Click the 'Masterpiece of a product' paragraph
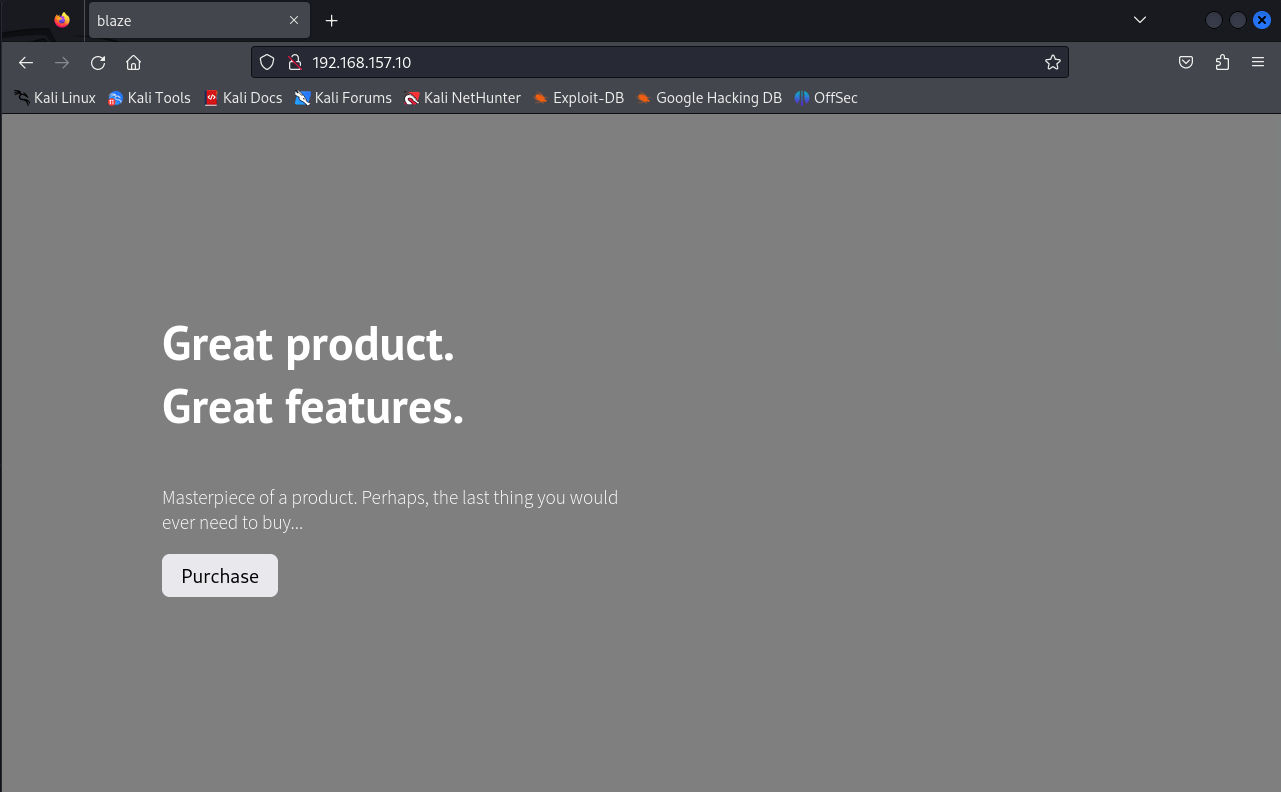The height and width of the screenshot is (792, 1281). tap(390, 510)
